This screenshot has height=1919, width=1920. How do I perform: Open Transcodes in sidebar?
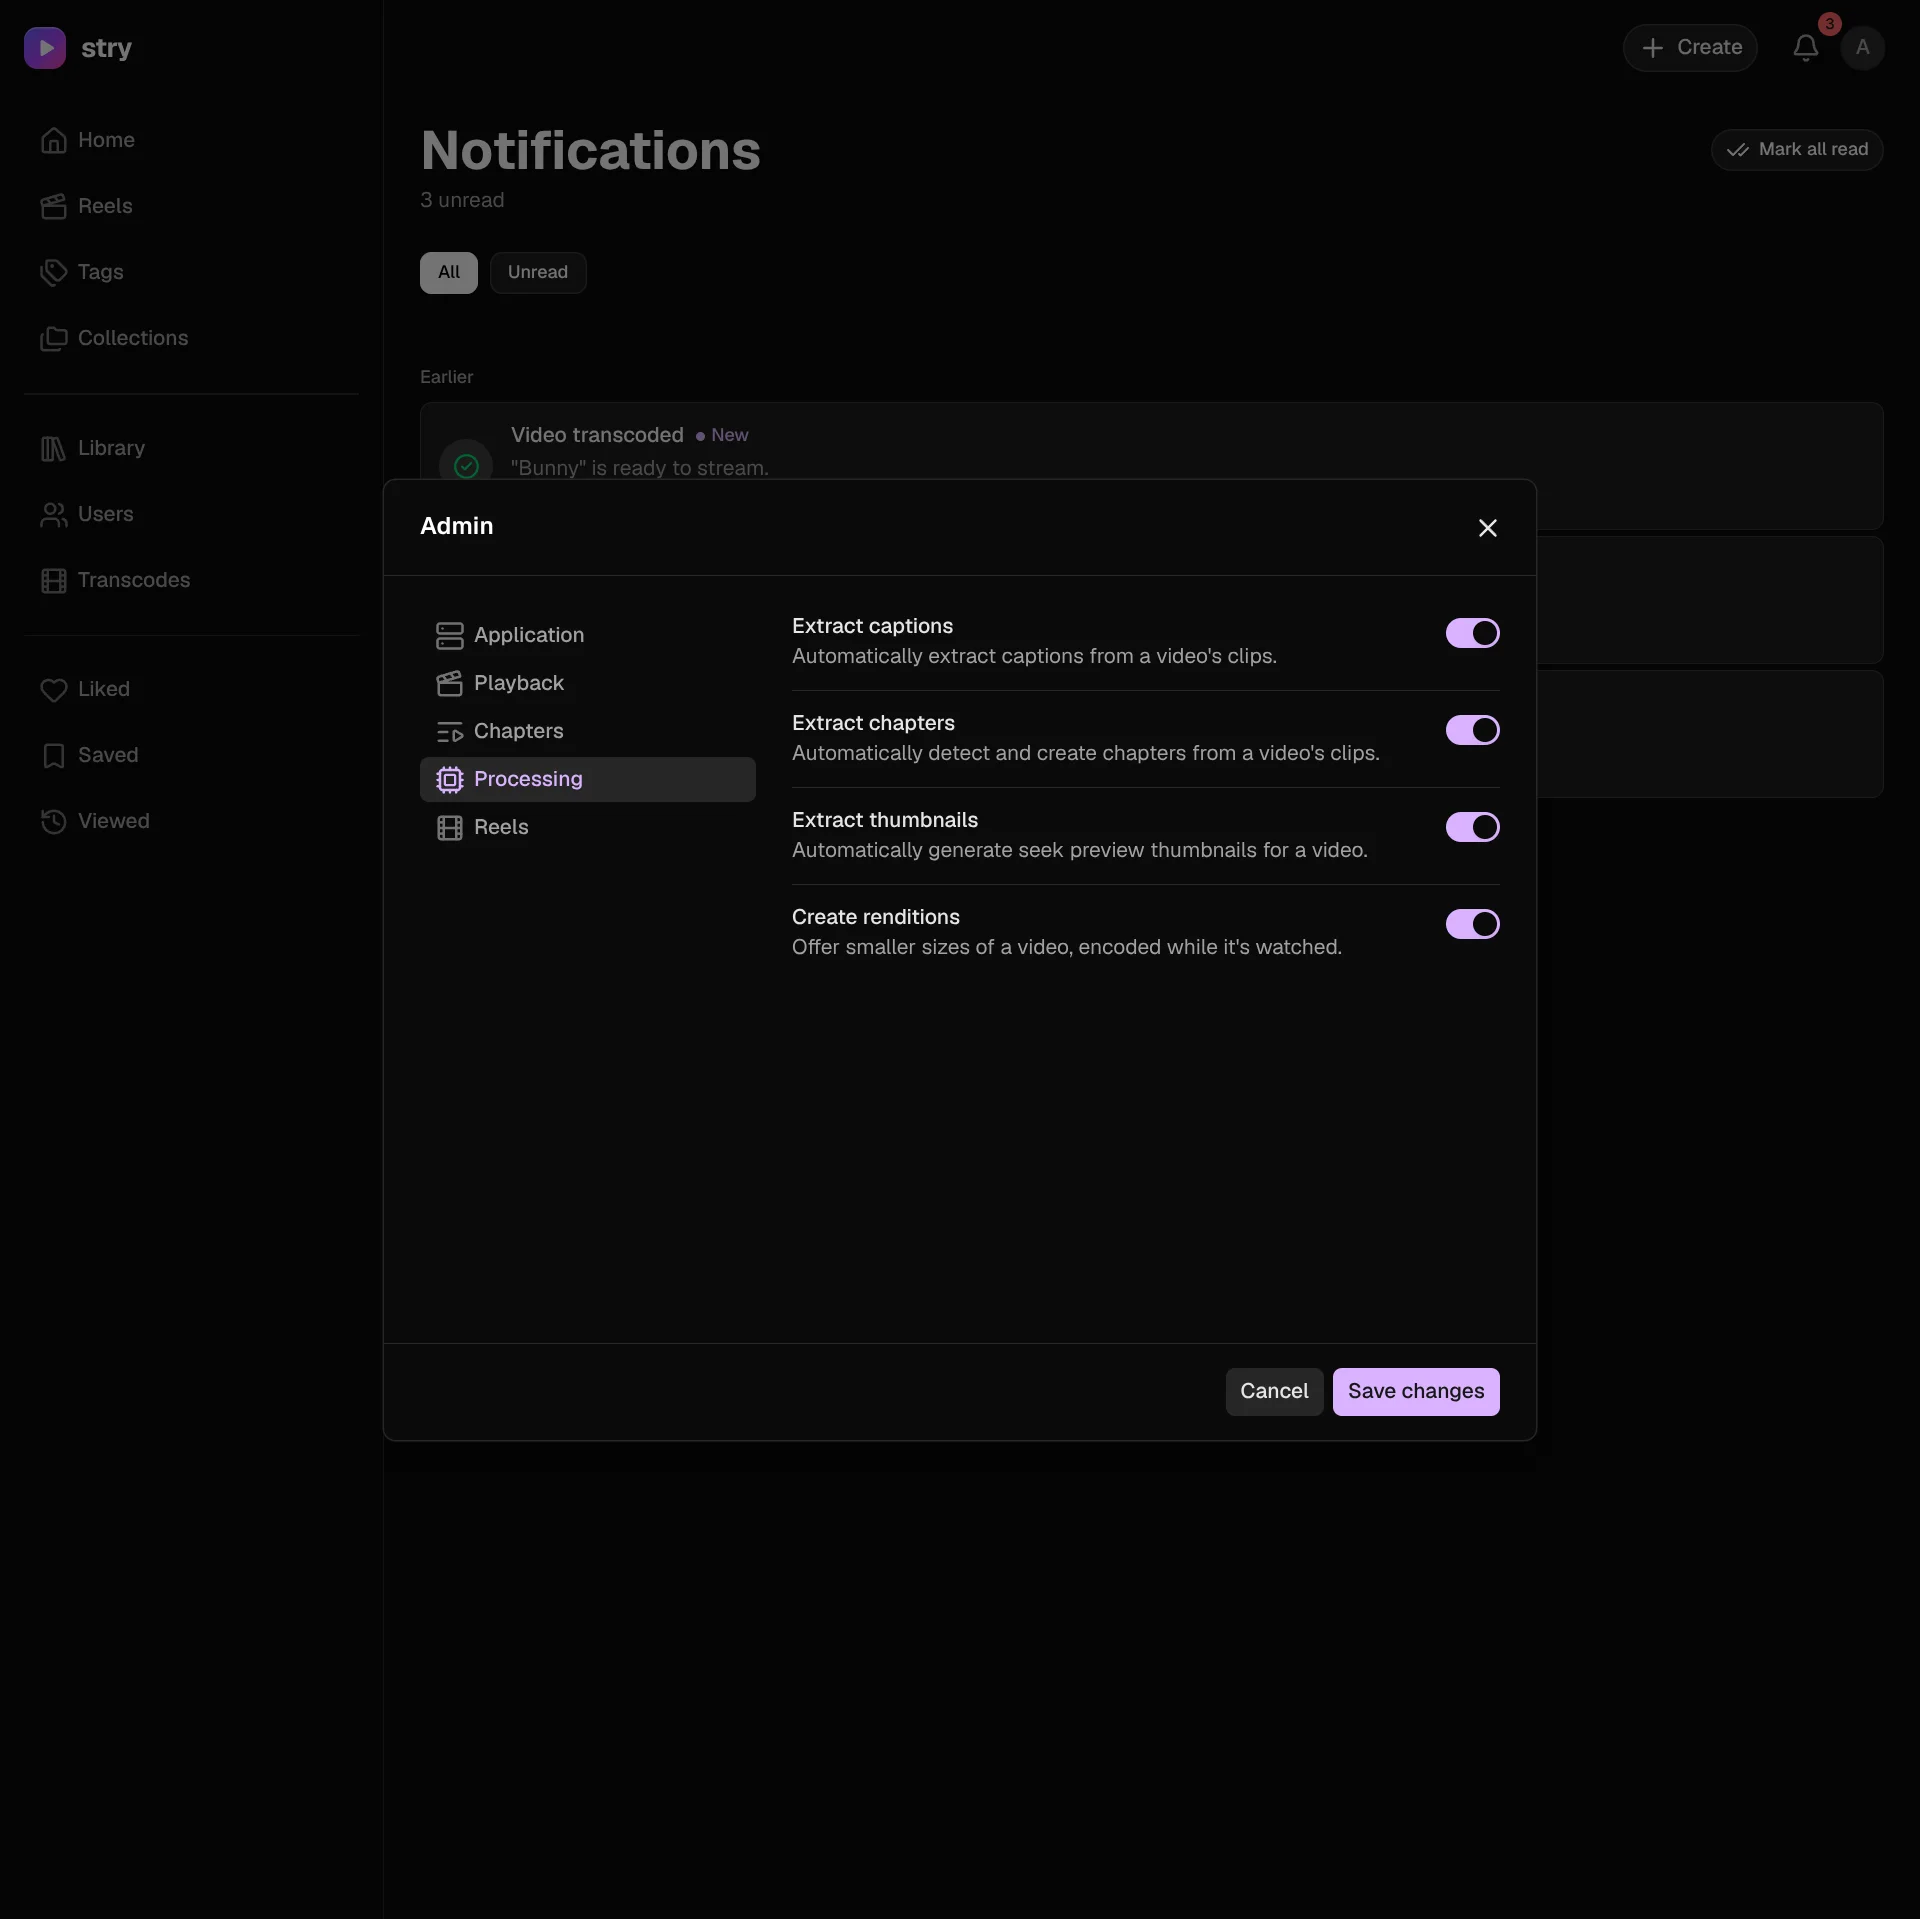pyautogui.click(x=191, y=580)
